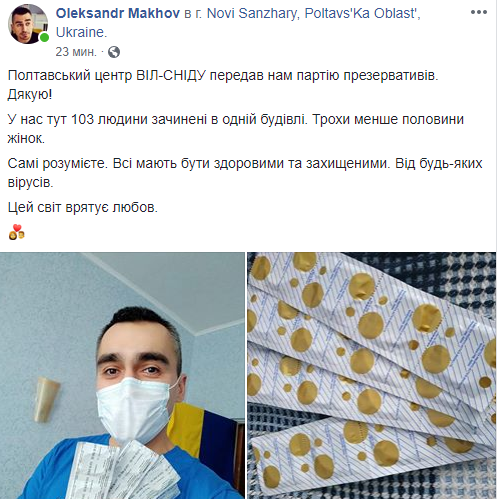Screen dimensions: 497x499
Task: Open the Novi Sanzhary, Poltavs'Ka Oblast' location link
Action: coord(314,13)
